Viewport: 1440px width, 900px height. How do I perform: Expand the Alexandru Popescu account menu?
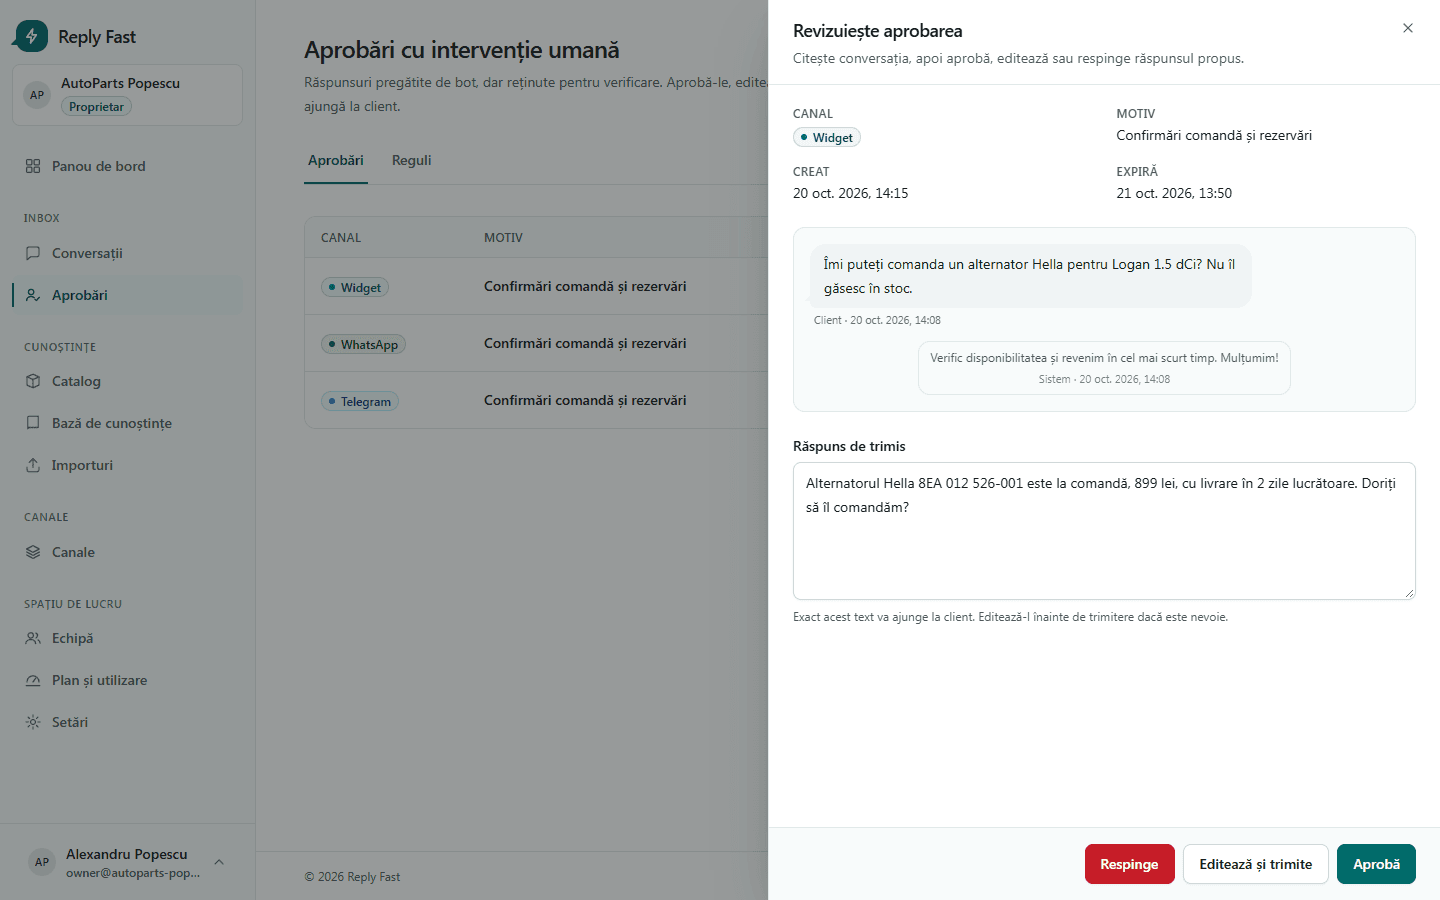219,862
